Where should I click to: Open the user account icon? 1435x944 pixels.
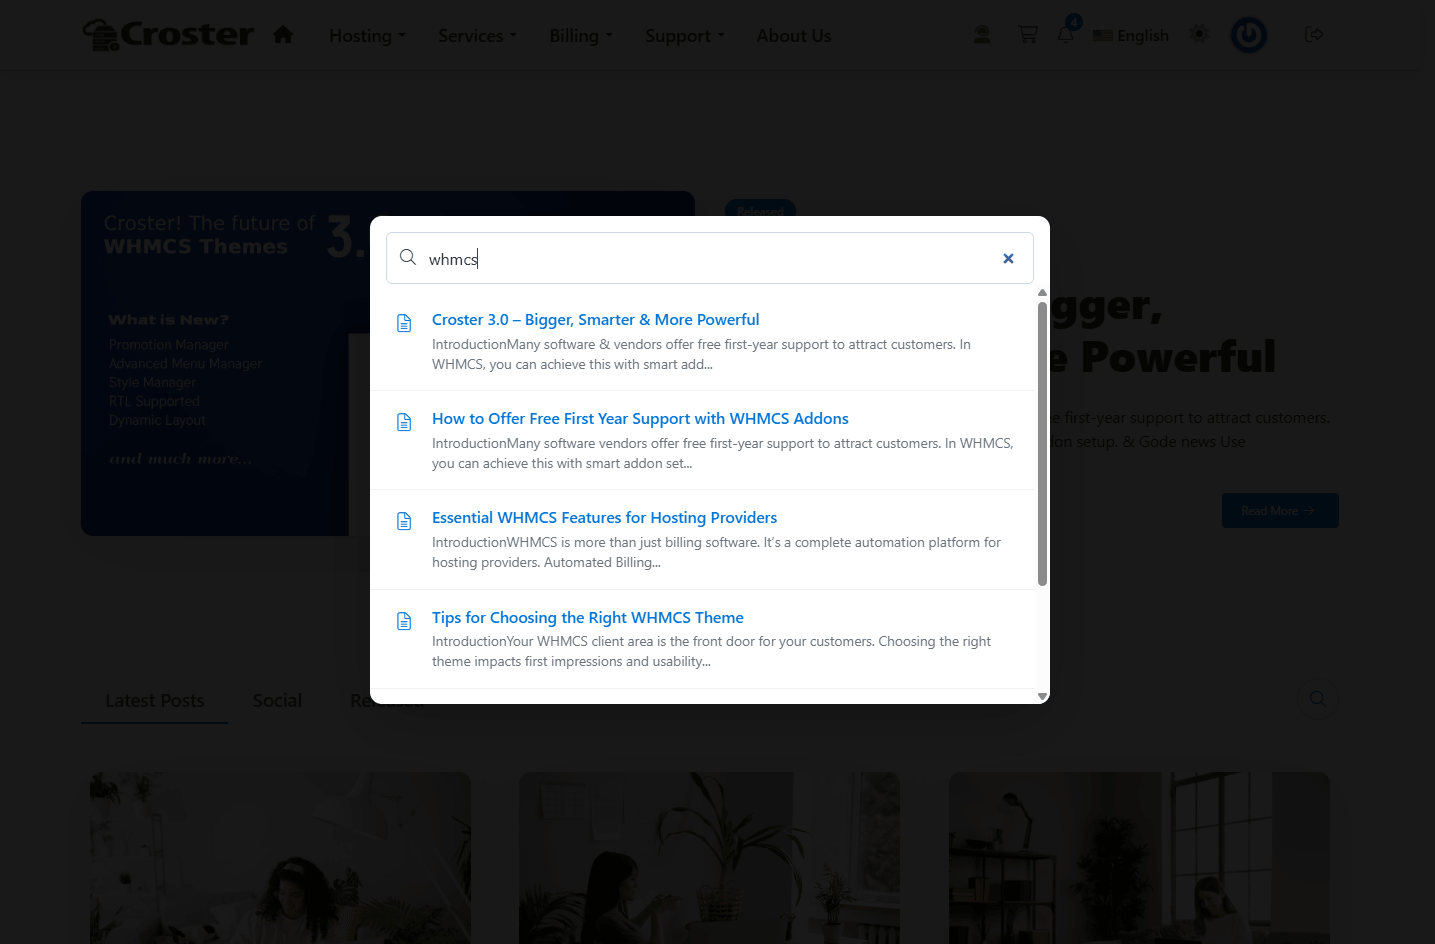(982, 35)
